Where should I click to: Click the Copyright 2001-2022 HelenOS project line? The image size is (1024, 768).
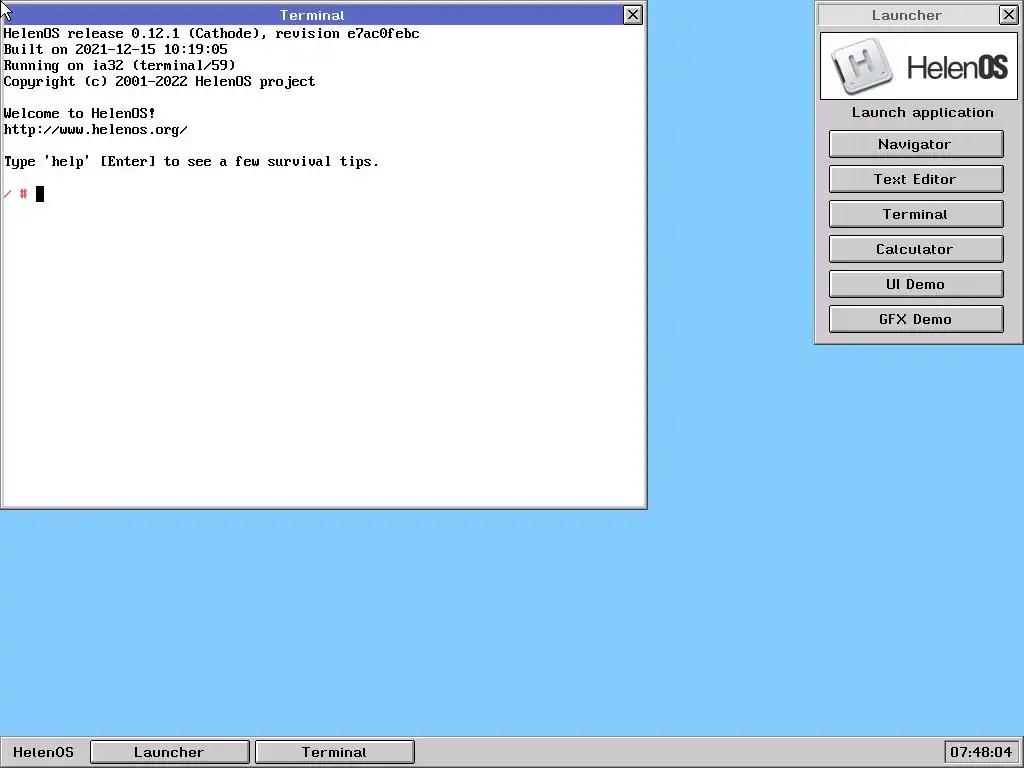pos(159,82)
